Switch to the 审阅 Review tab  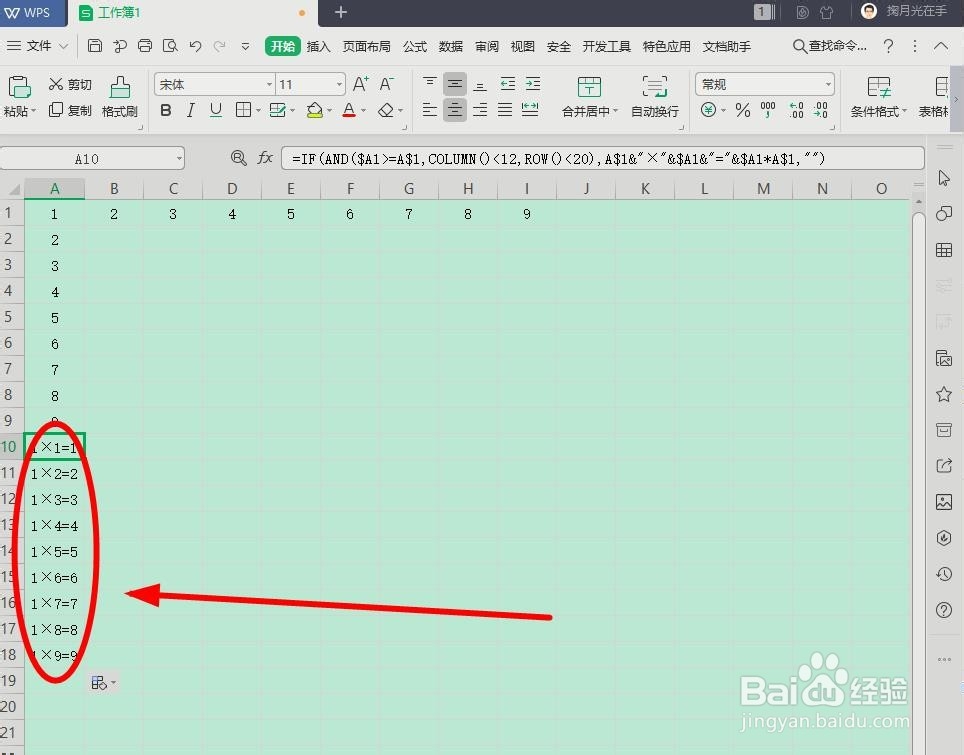[x=487, y=46]
